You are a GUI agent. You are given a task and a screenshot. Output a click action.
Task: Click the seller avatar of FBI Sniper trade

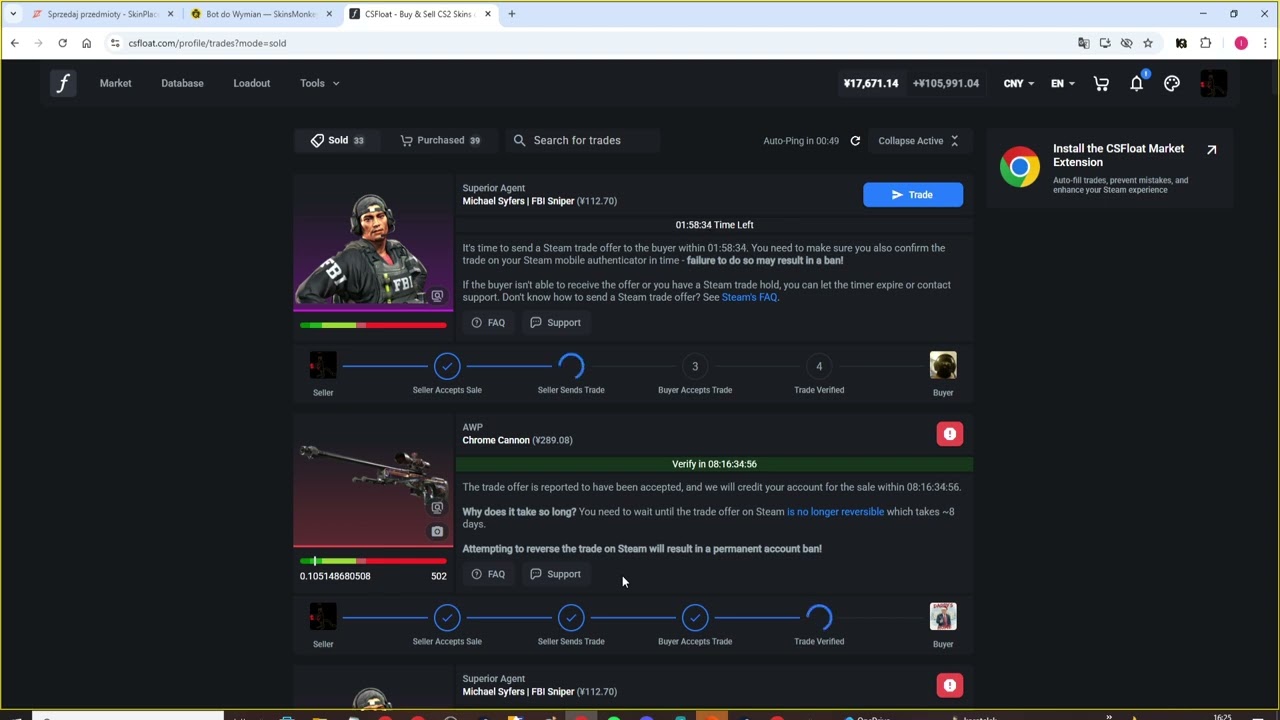pos(323,366)
